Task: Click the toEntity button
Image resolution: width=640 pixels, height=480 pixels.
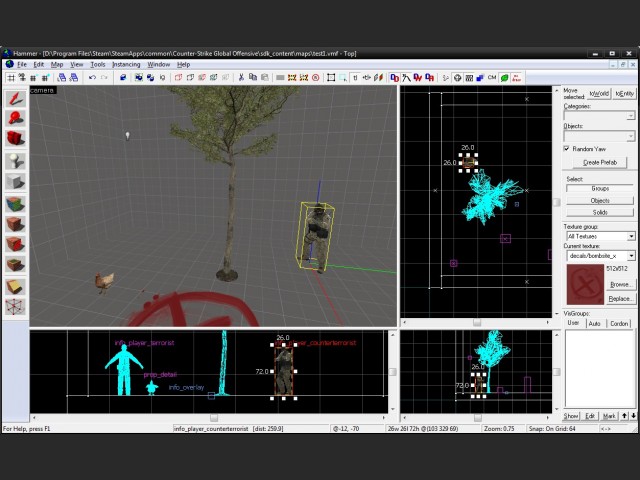Action: coord(624,93)
